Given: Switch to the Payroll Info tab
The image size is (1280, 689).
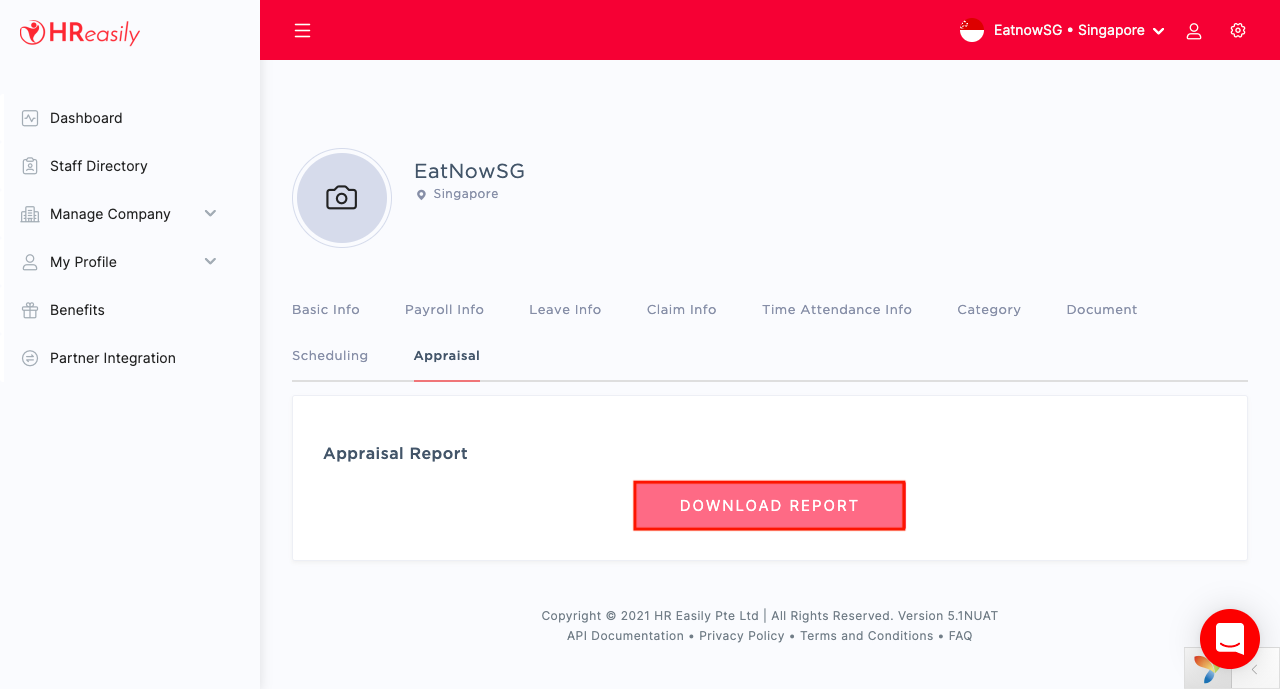Looking at the screenshot, I should click(x=444, y=310).
